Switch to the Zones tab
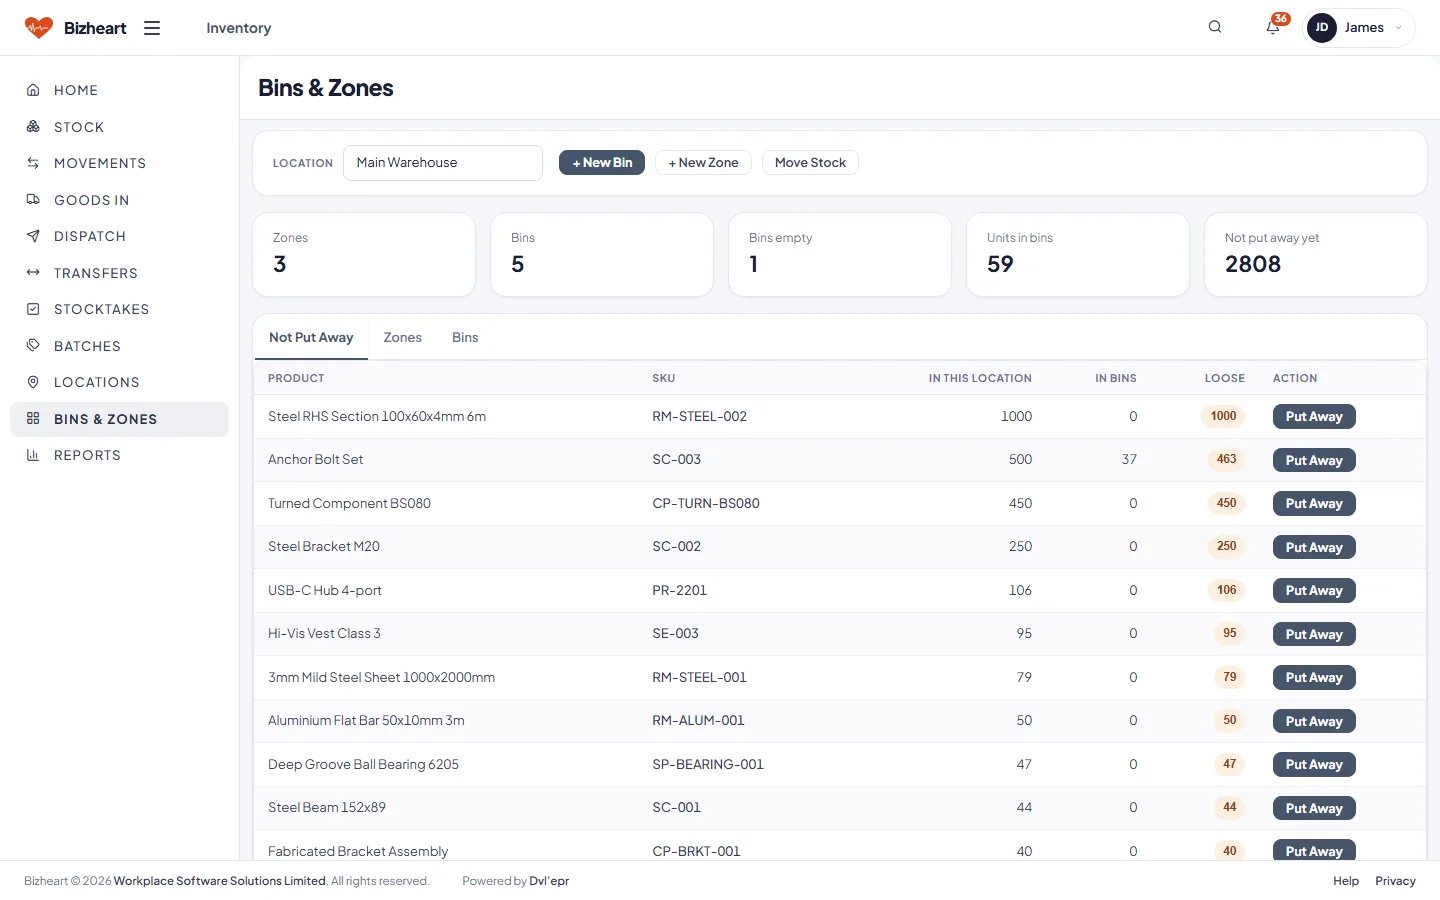1440x900 pixels. [403, 338]
